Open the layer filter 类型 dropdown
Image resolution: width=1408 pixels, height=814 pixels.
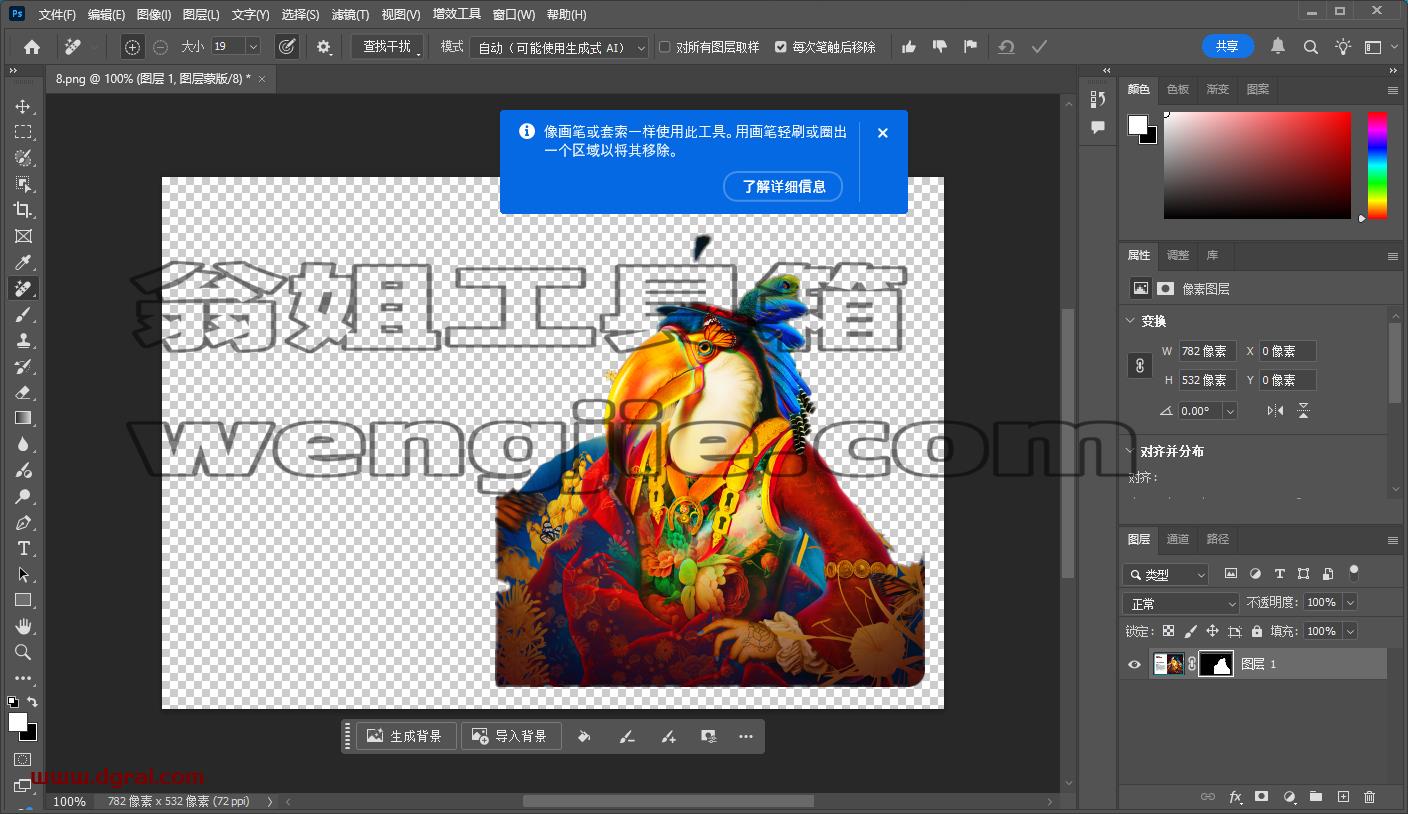tap(1165, 574)
